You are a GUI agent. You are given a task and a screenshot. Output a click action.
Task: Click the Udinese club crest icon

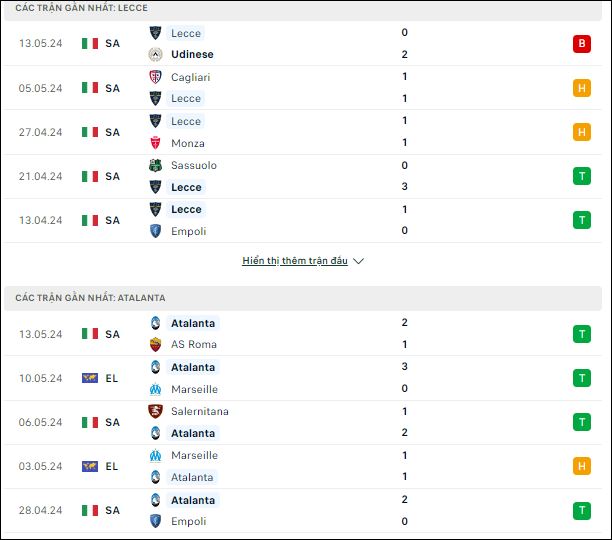coord(155,54)
